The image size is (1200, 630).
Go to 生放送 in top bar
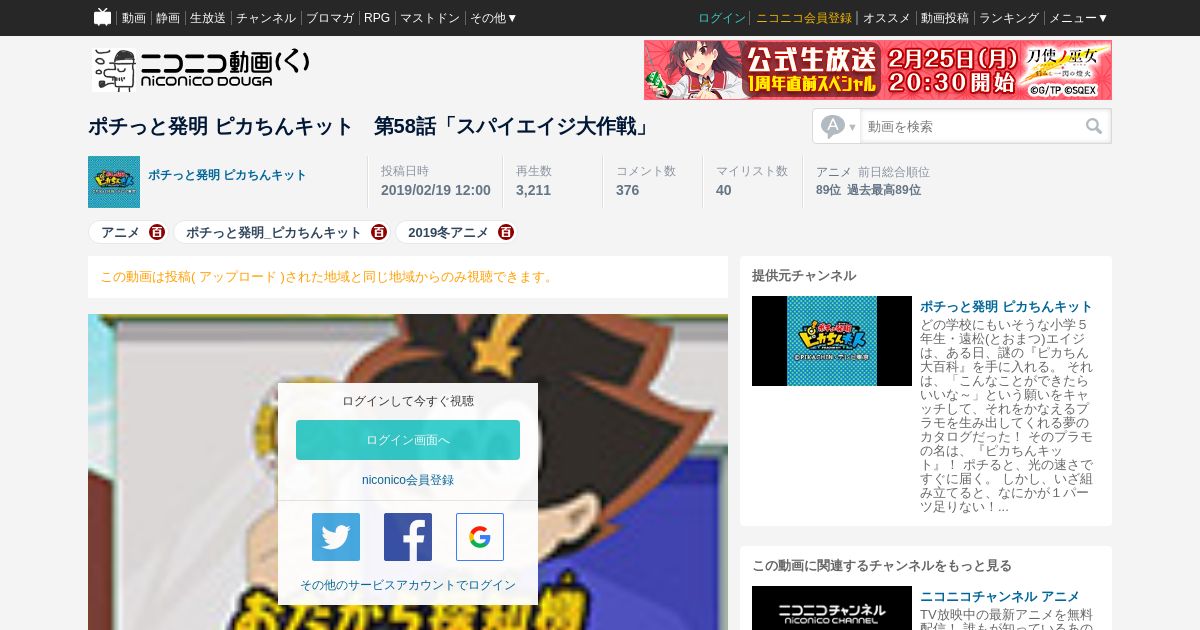tap(208, 18)
